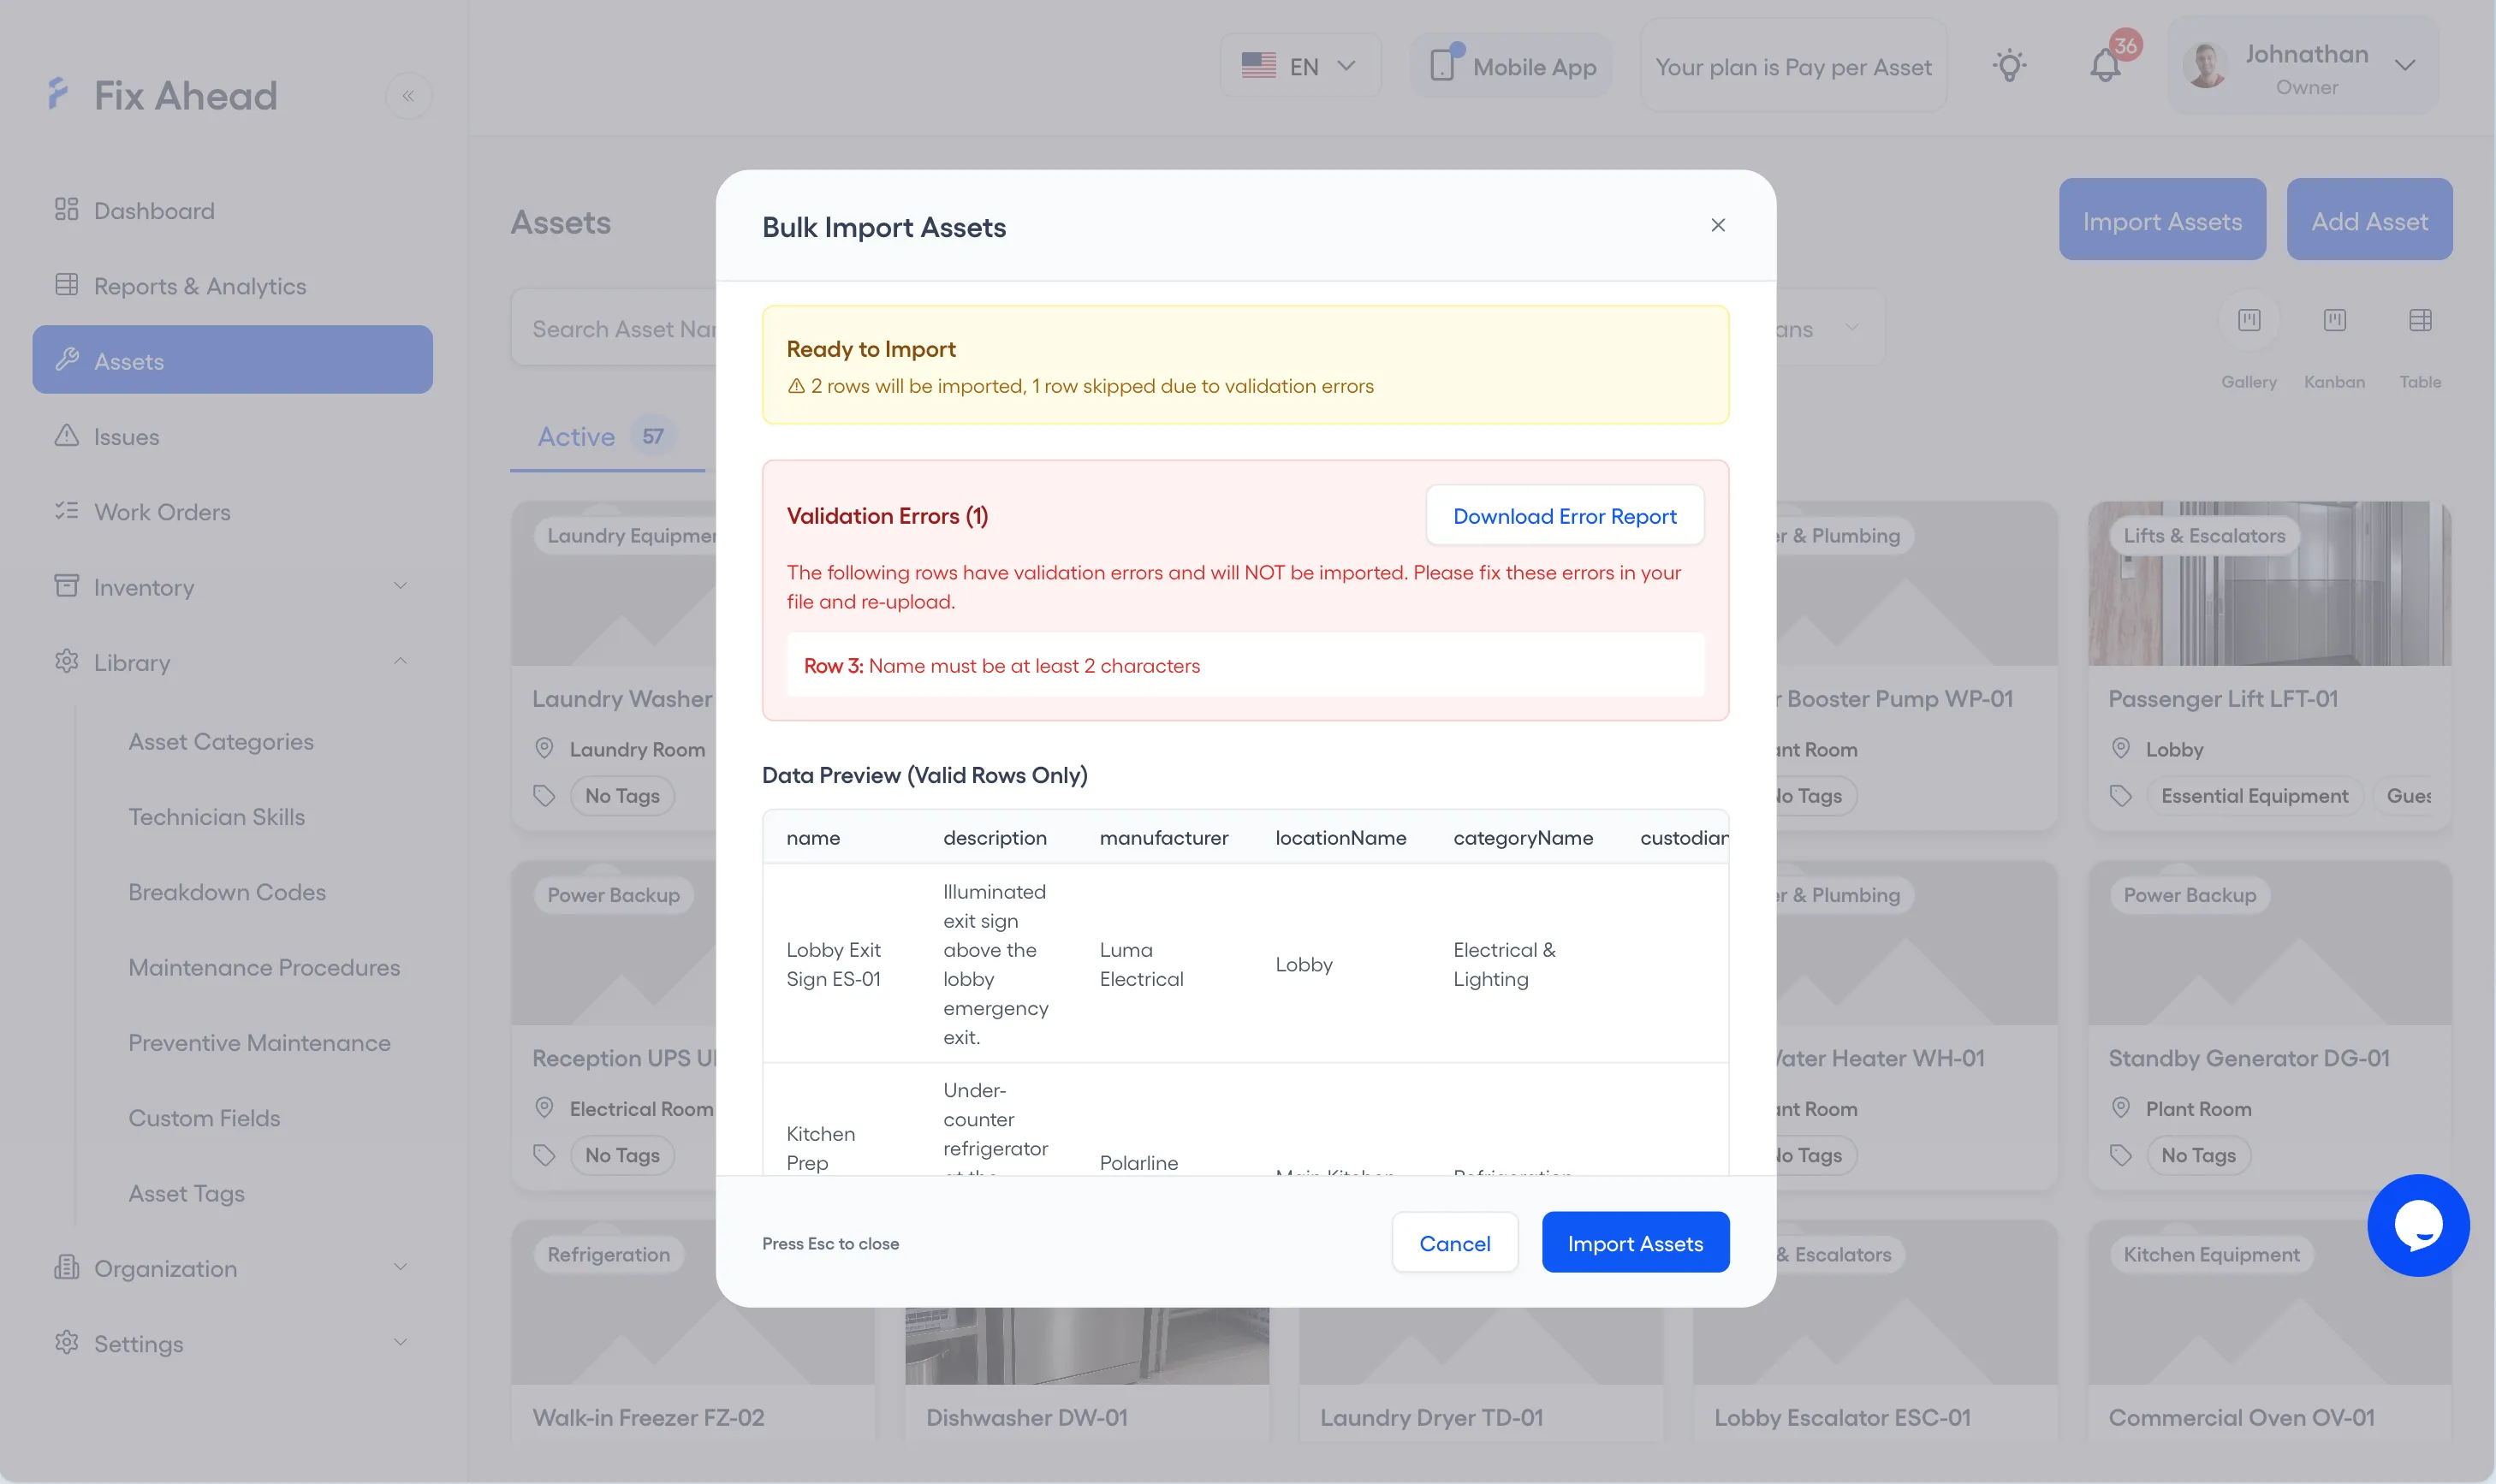This screenshot has width=2496, height=1484.
Task: Click Preventive Maintenance in sidebar
Action: 259,1043
